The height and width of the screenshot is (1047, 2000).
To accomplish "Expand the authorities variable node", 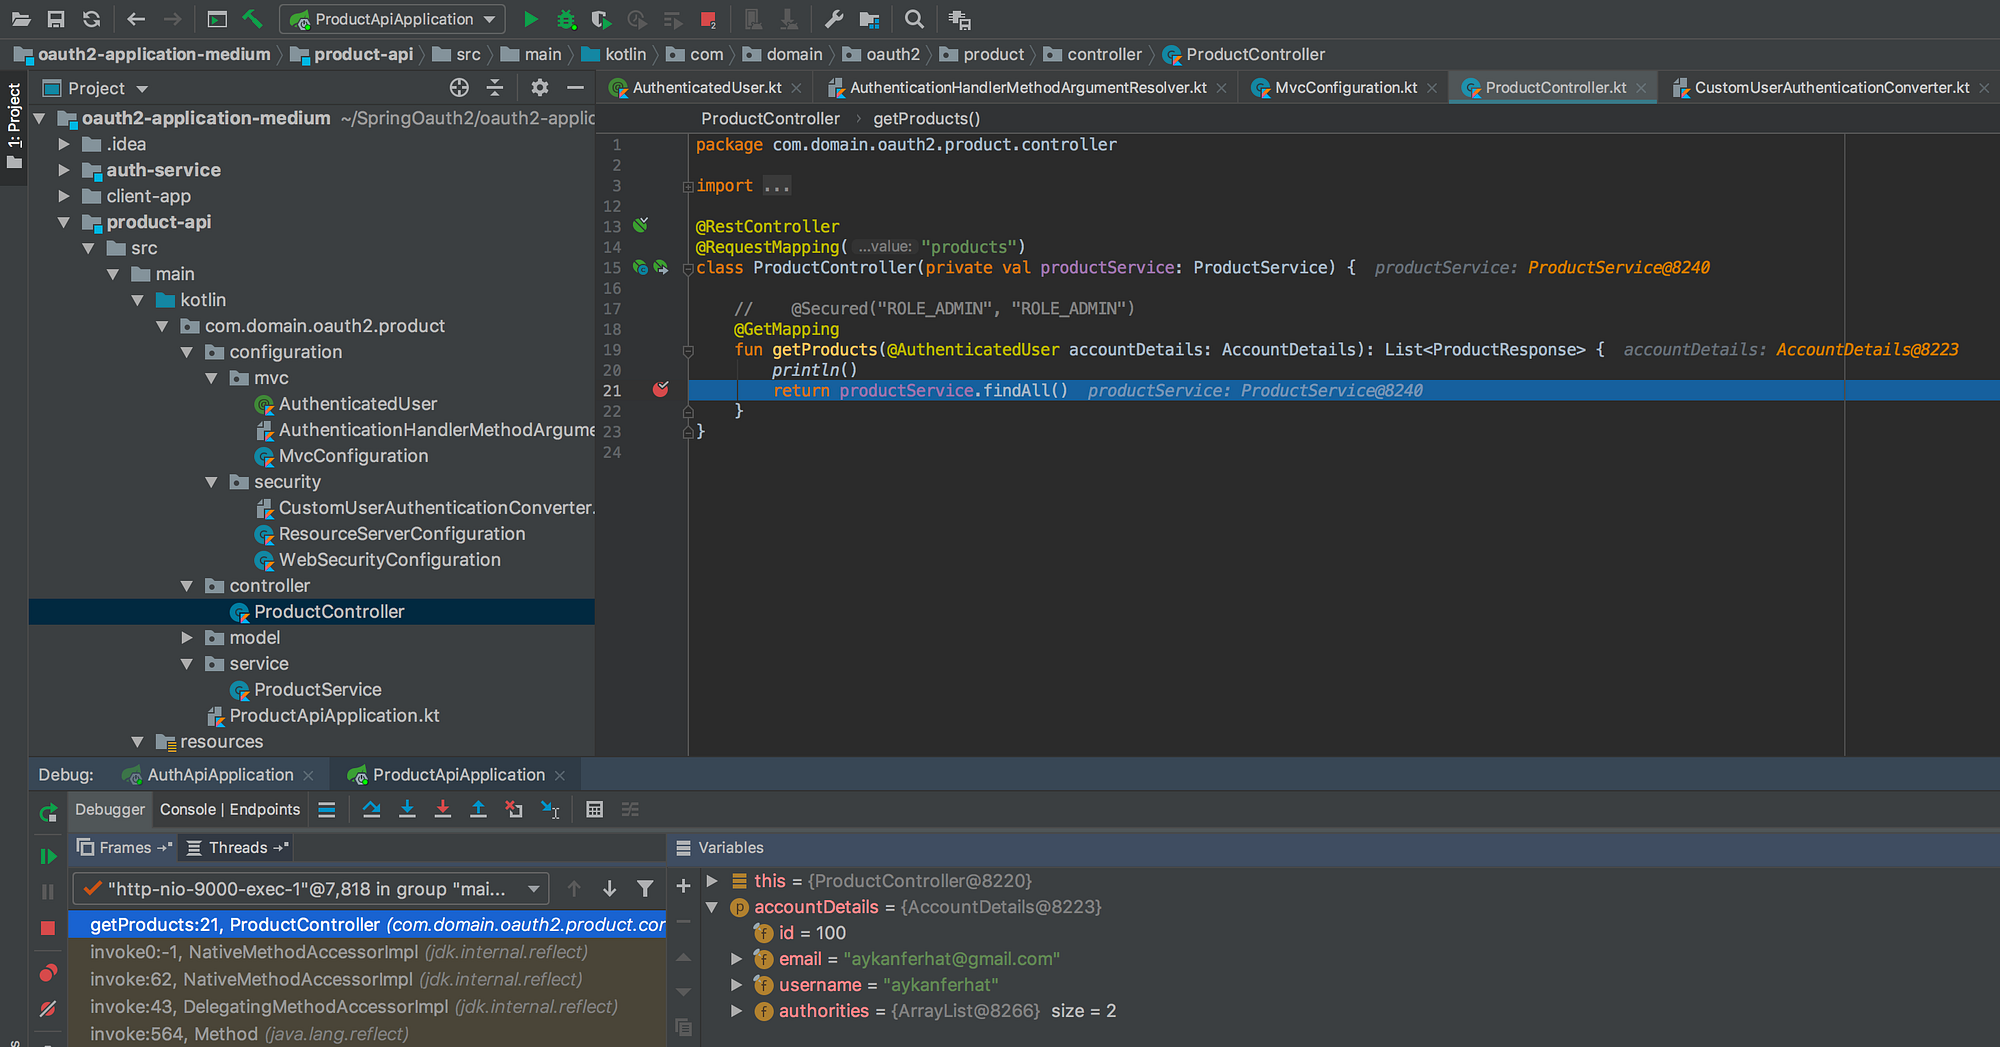I will pyautogui.click(x=737, y=1011).
